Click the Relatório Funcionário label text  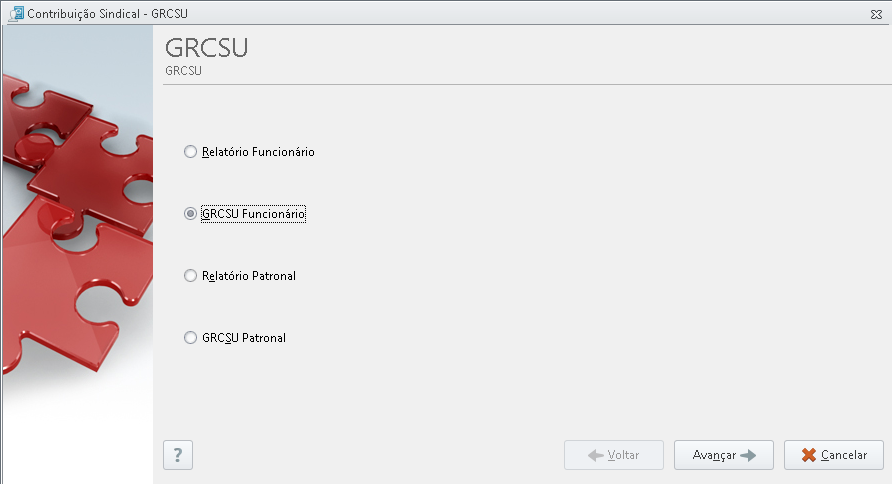(258, 152)
